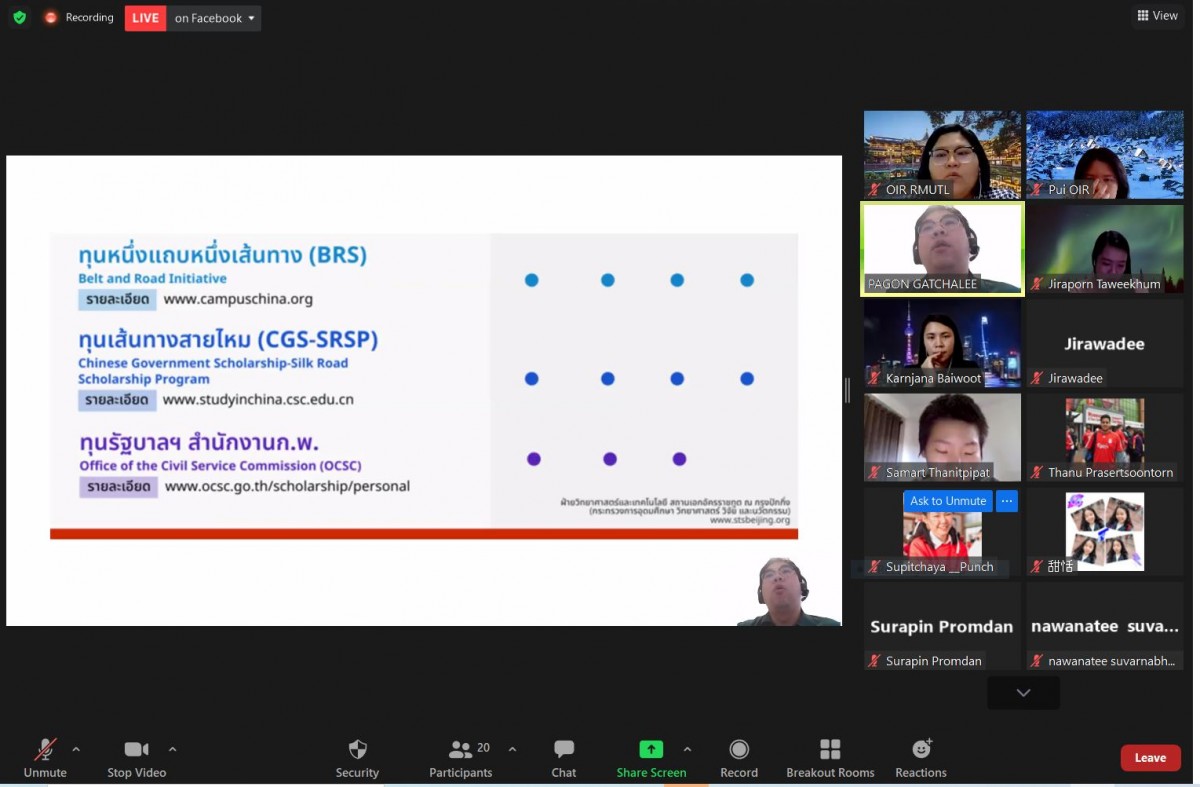The image size is (1200, 787).
Task: Select nawanatee suvarnabh... participant tile
Action: 1104,626
